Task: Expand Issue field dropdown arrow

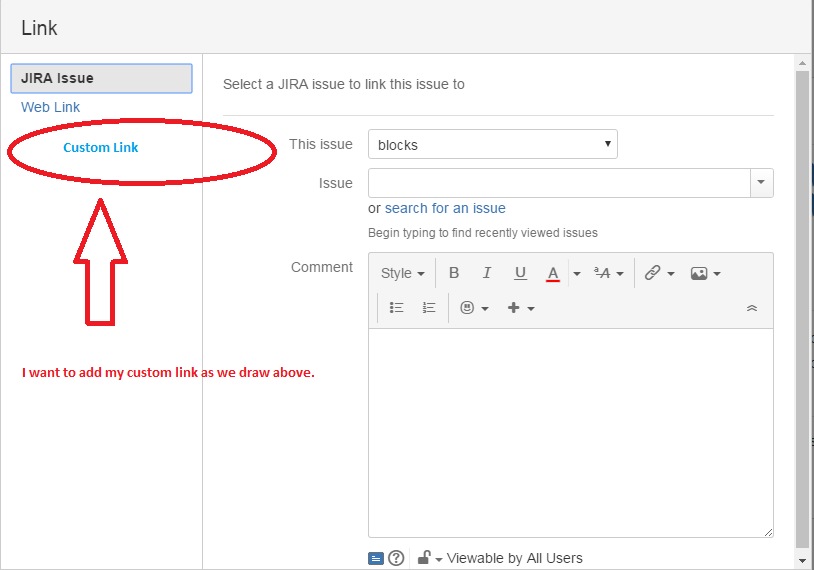Action: (x=762, y=183)
